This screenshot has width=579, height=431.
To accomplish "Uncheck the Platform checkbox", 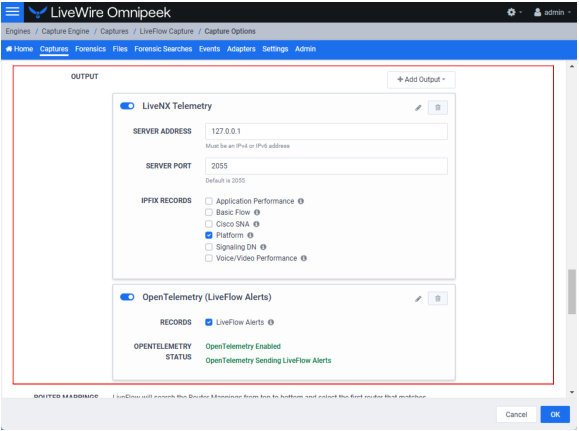I will click(x=209, y=235).
